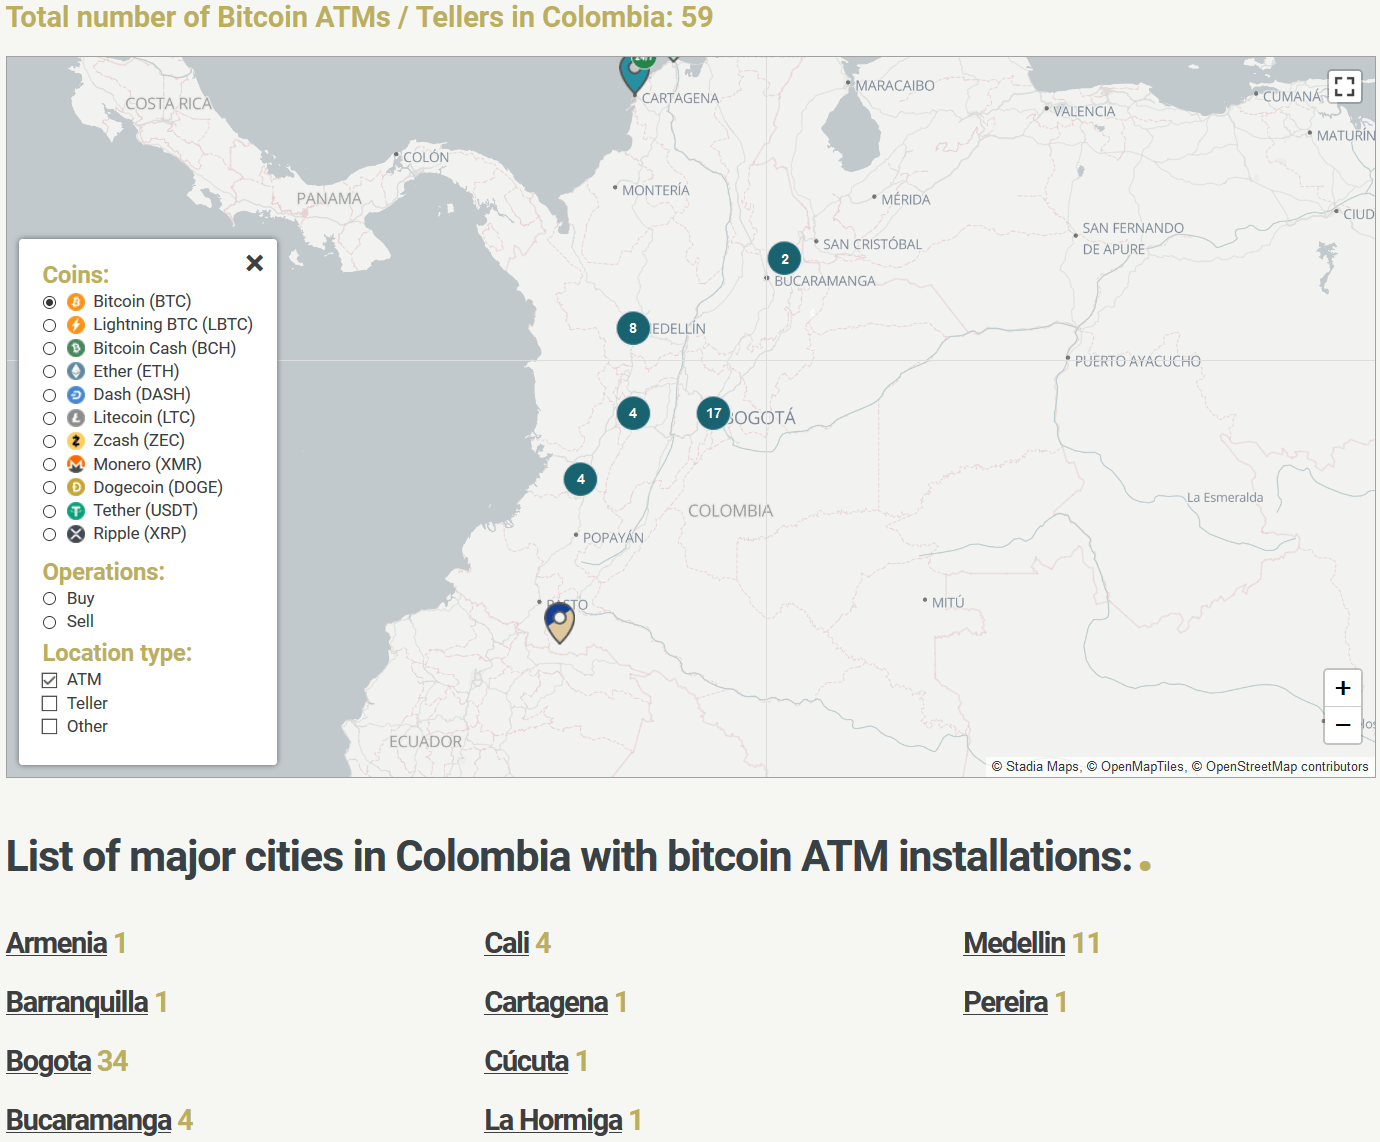Select Ripple (XRP) radio button
This screenshot has width=1380, height=1142.
pos(49,534)
